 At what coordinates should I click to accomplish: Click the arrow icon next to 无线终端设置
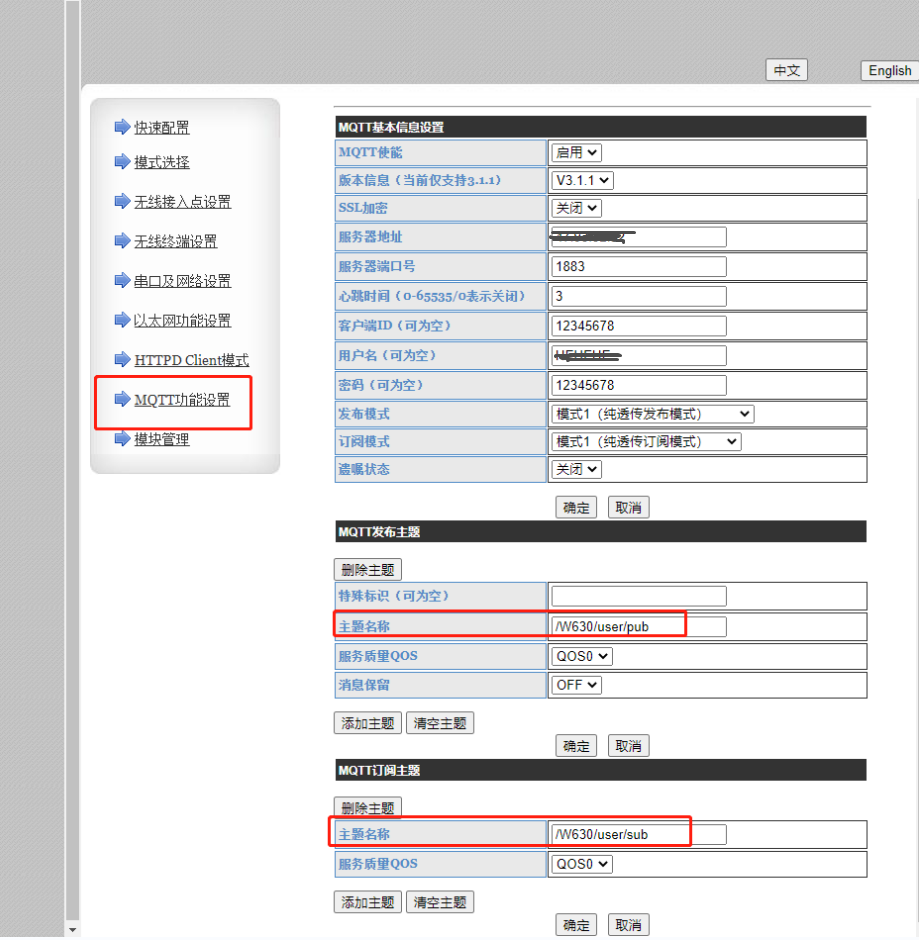tap(122, 241)
